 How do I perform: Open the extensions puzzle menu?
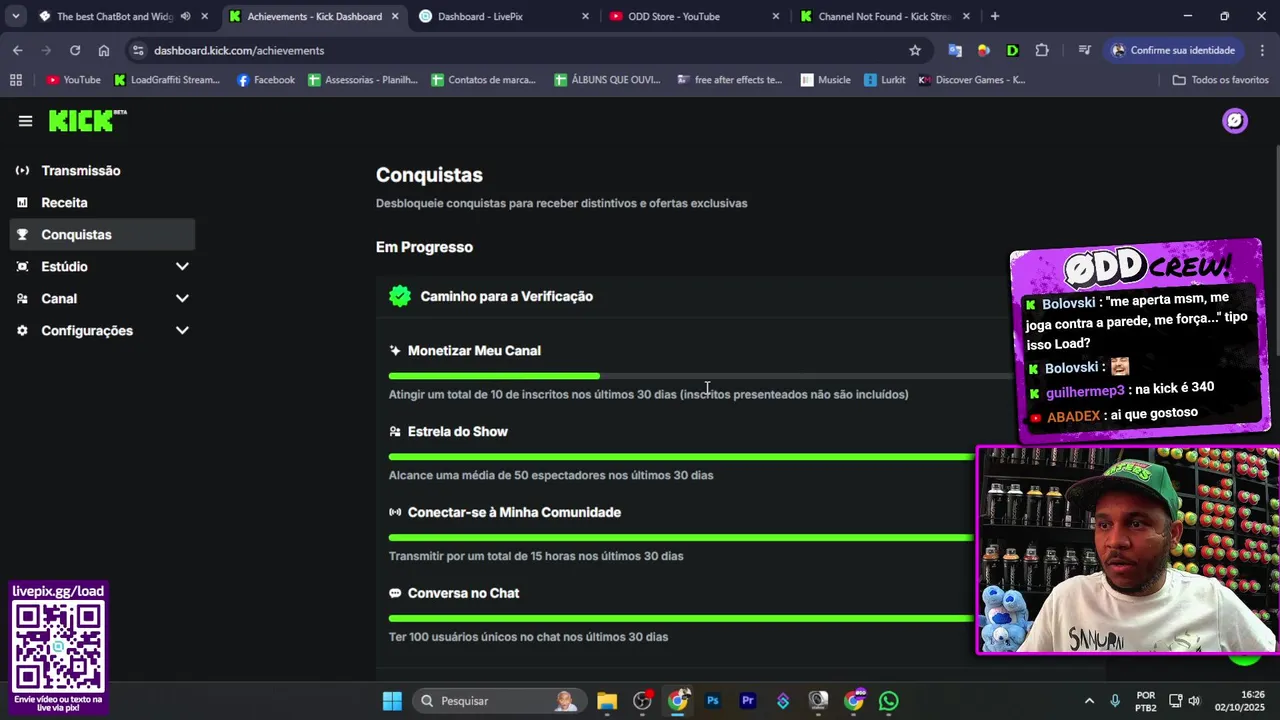coord(1042,50)
